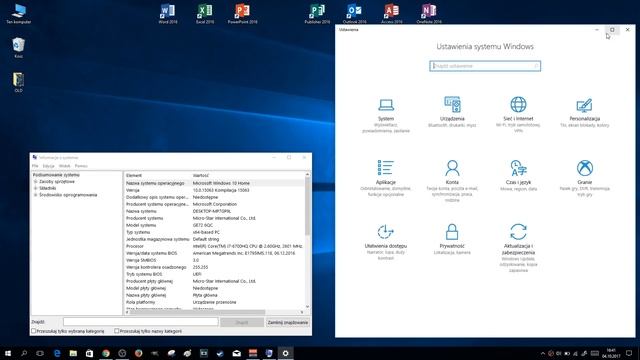Select the PowerPoint 2016 desktop shortcut
Viewport: 640px width, 360px height.
(x=242, y=14)
